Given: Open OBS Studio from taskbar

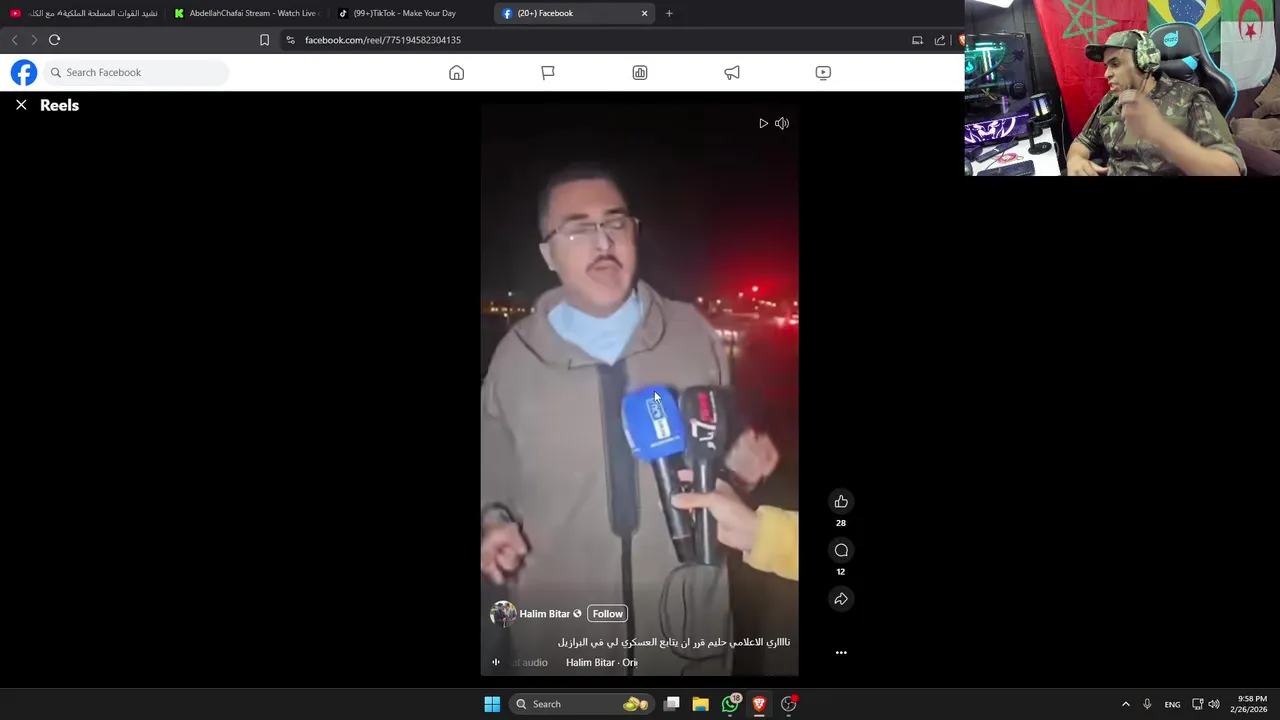Looking at the screenshot, I should click(789, 704).
